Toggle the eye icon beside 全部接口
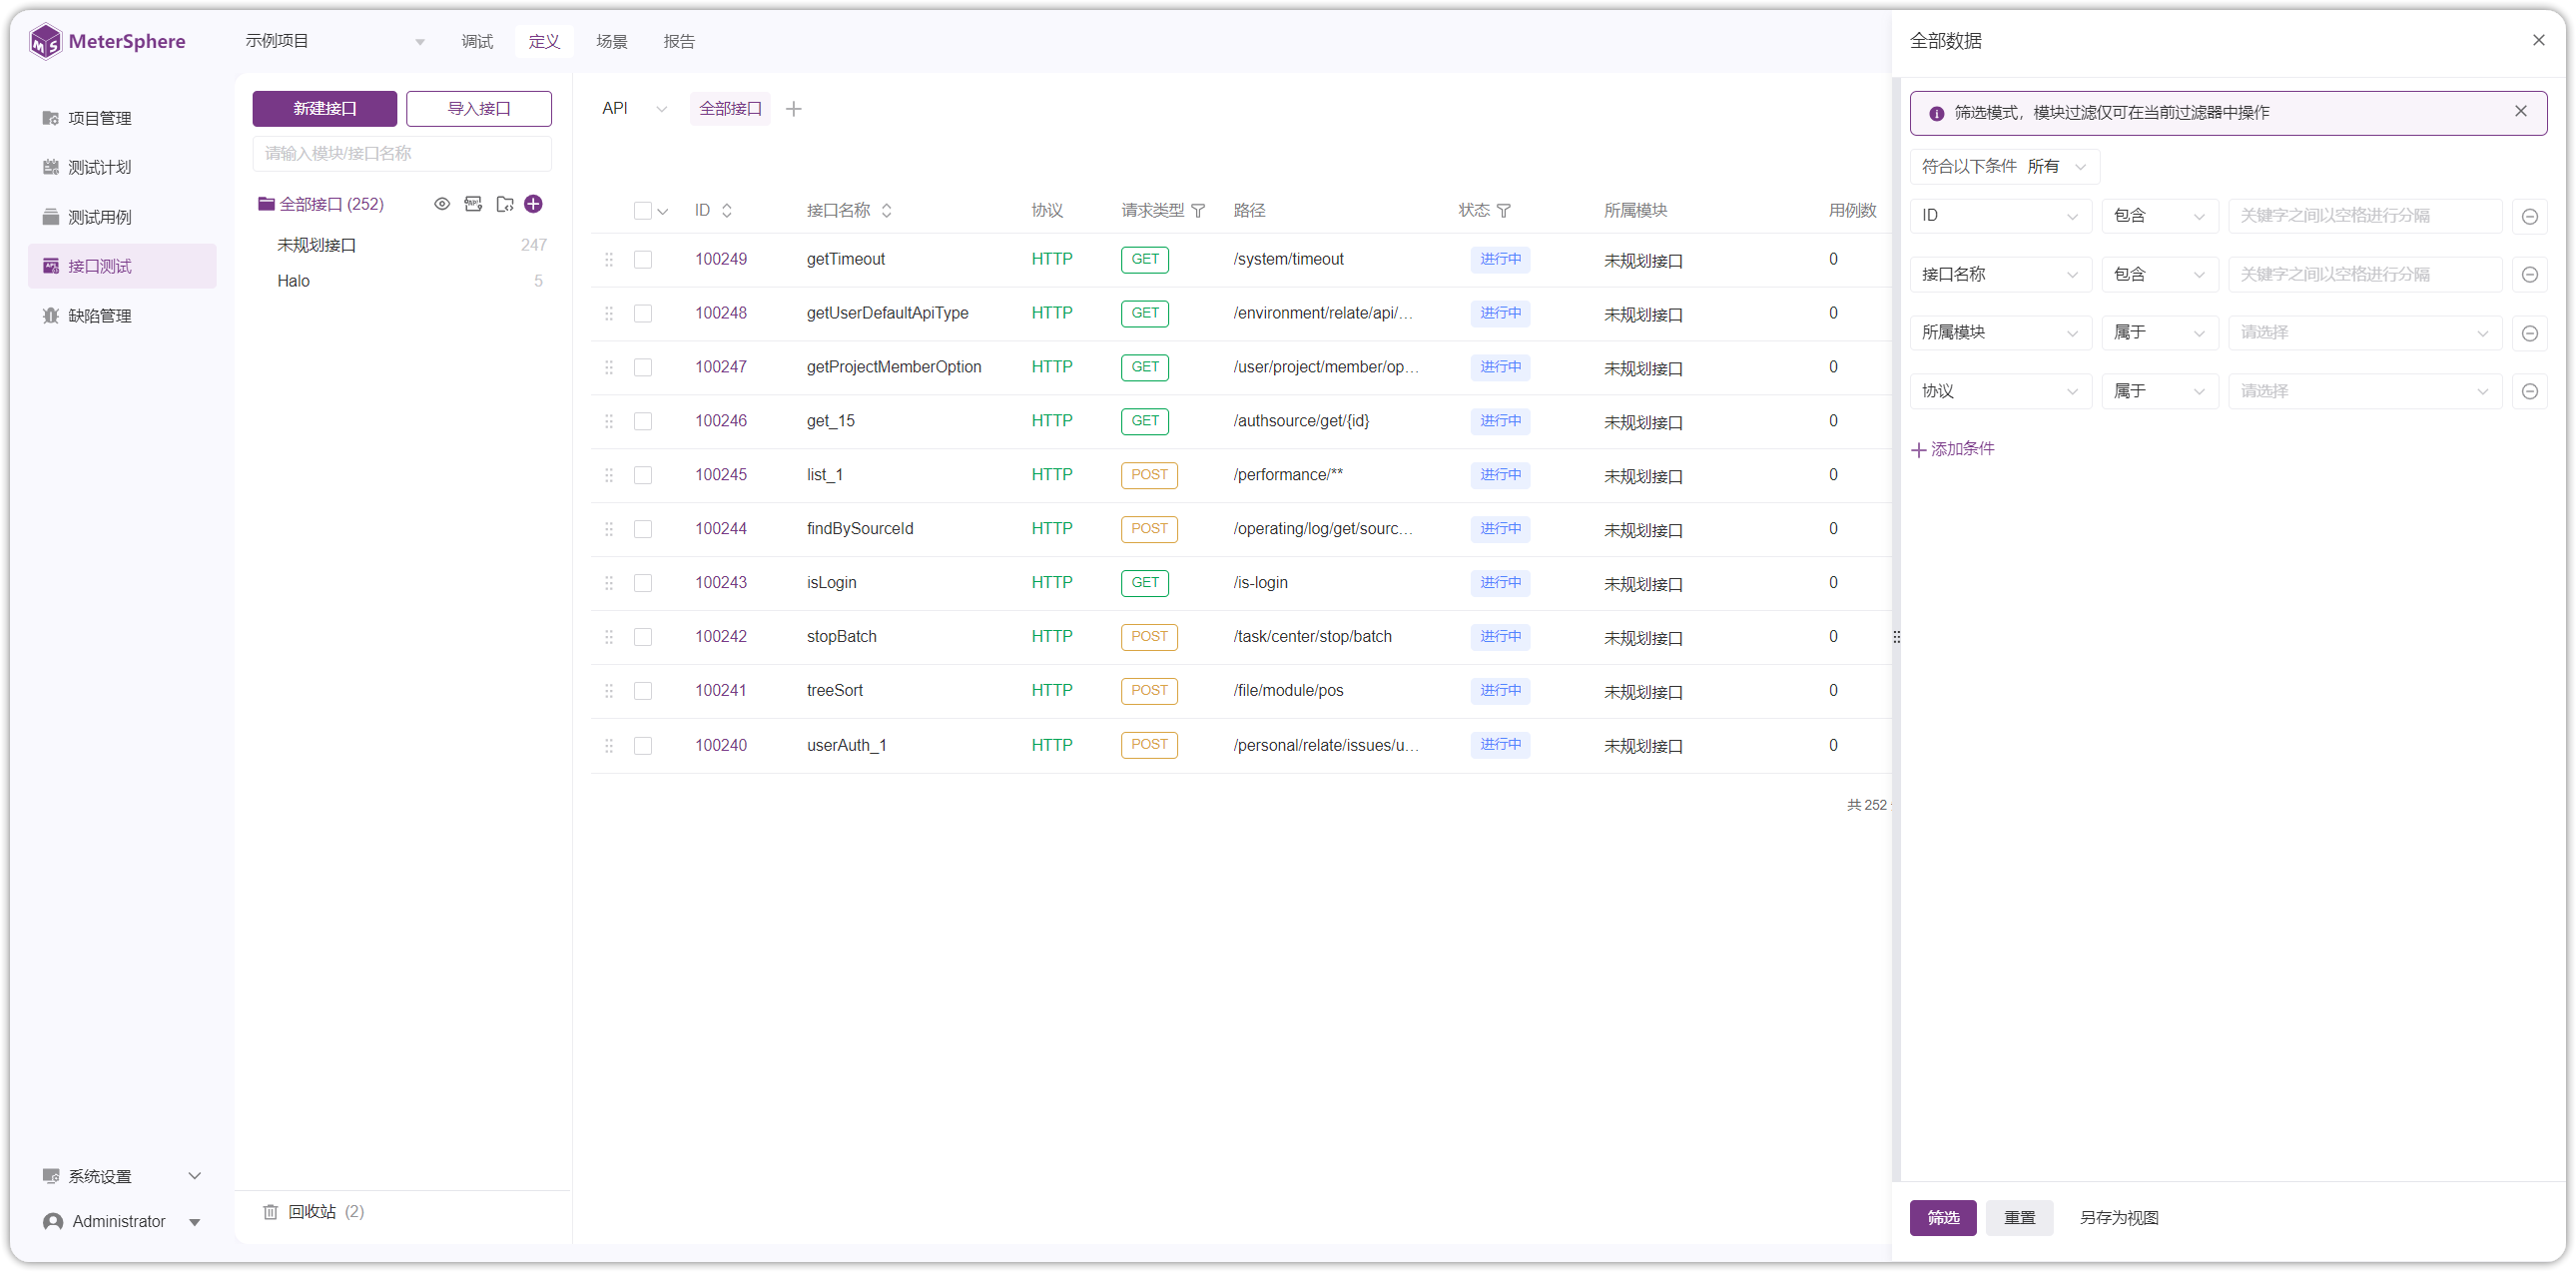Screen dimensions: 2576x1272 click(x=442, y=204)
